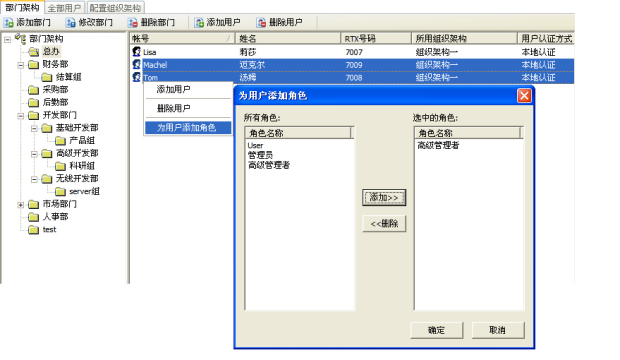Click the 删除用户 toolbar icon
This screenshot has width=620, height=360.
(x=261, y=23)
